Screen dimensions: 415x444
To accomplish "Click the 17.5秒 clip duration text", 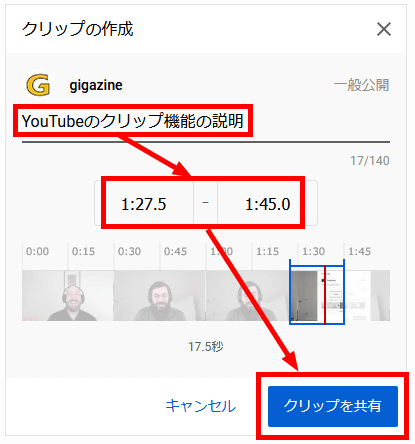I will (206, 347).
